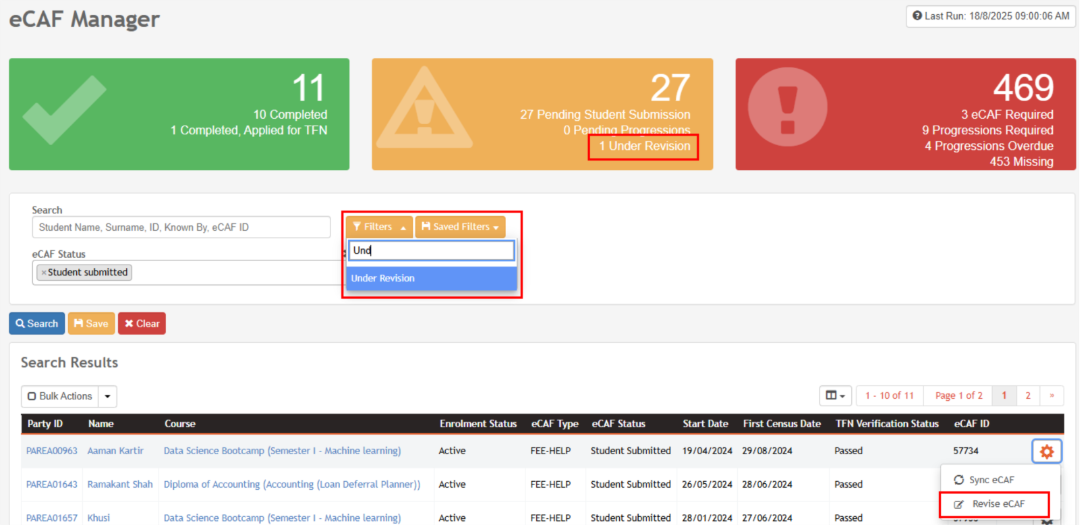Click the 4 Progressions Overdue text
This screenshot has width=1080, height=525.
point(989,146)
